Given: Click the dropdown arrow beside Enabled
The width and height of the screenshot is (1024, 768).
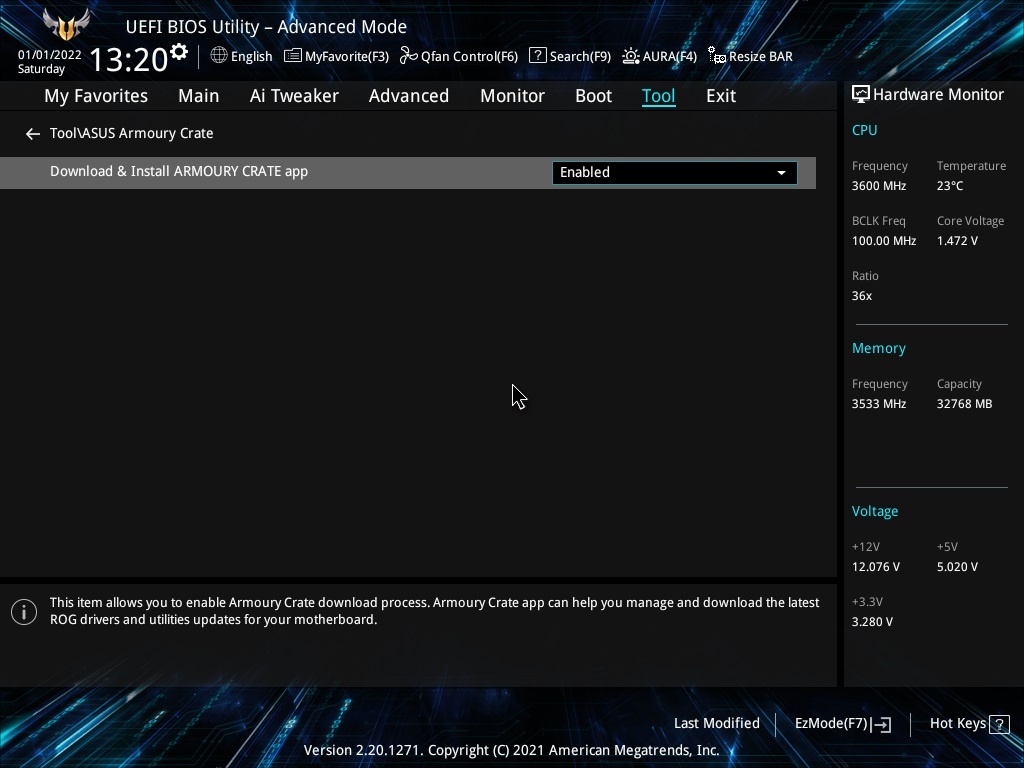Looking at the screenshot, I should pyautogui.click(x=781, y=173).
